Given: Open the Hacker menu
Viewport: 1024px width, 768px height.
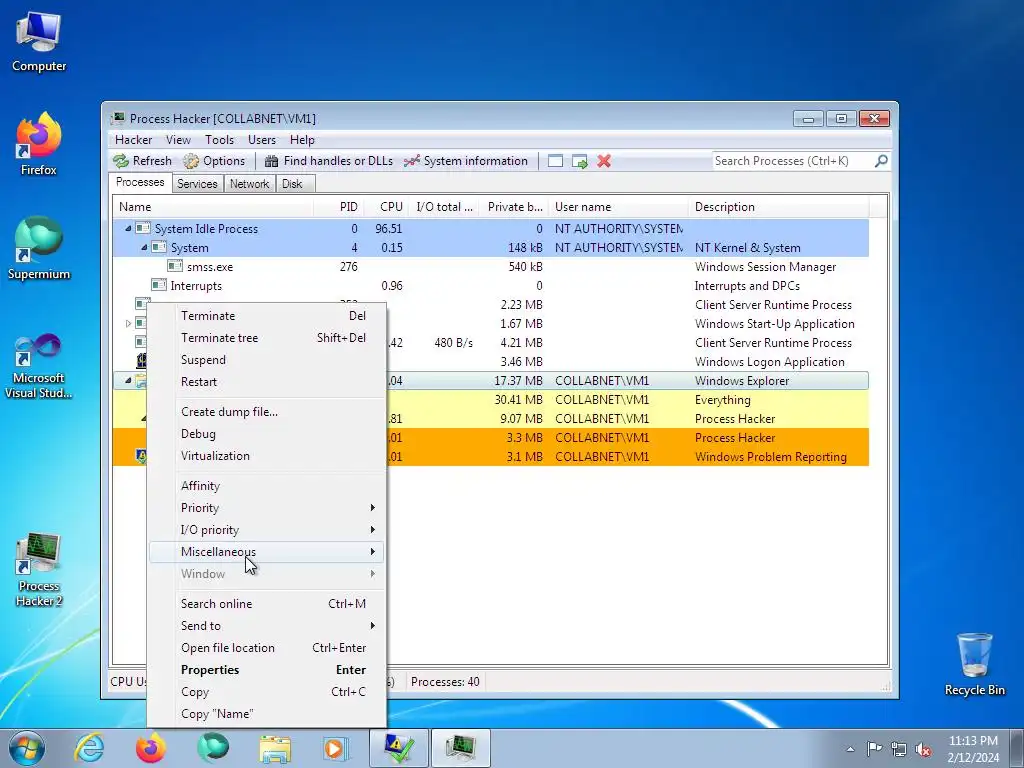Looking at the screenshot, I should point(133,140).
